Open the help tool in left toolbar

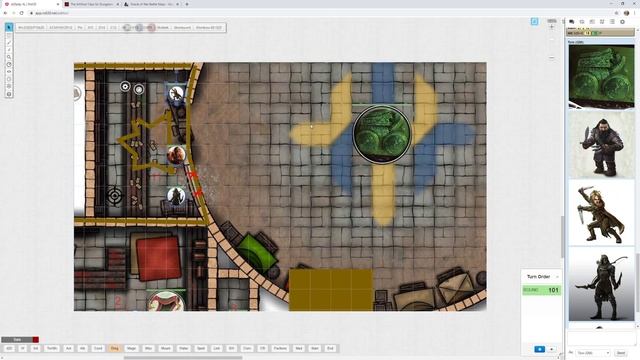(x=9, y=94)
